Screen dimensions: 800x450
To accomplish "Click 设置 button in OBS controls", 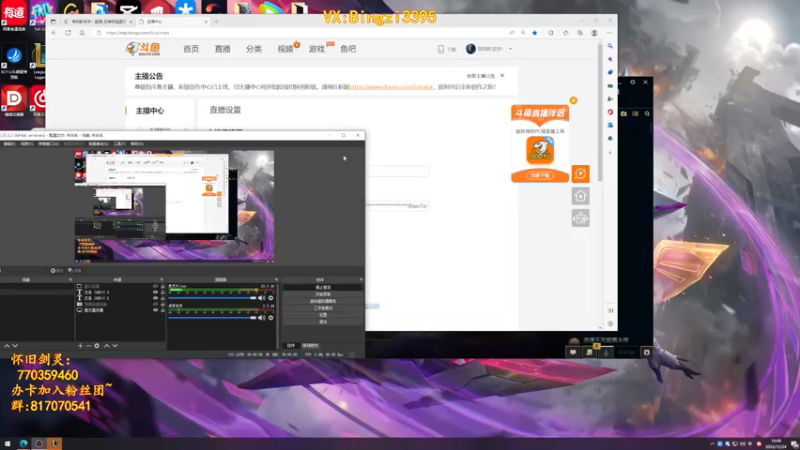I will point(323,315).
